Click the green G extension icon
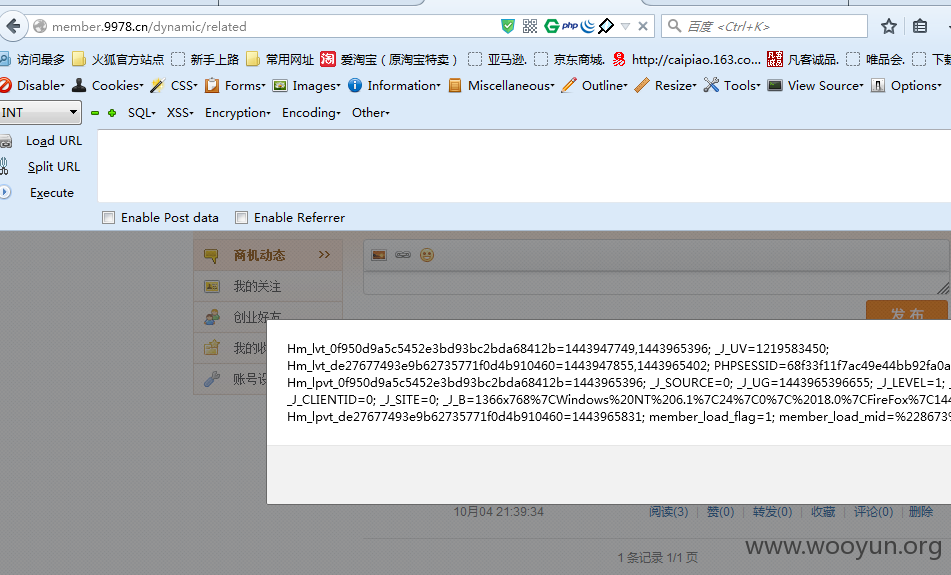This screenshot has height=575, width=951. [551, 26]
